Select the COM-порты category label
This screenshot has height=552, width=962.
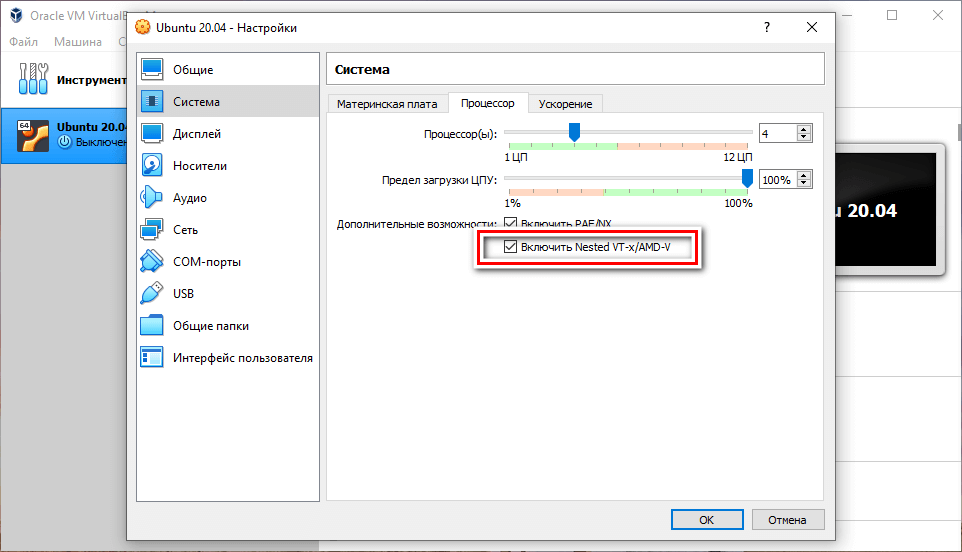(x=207, y=262)
